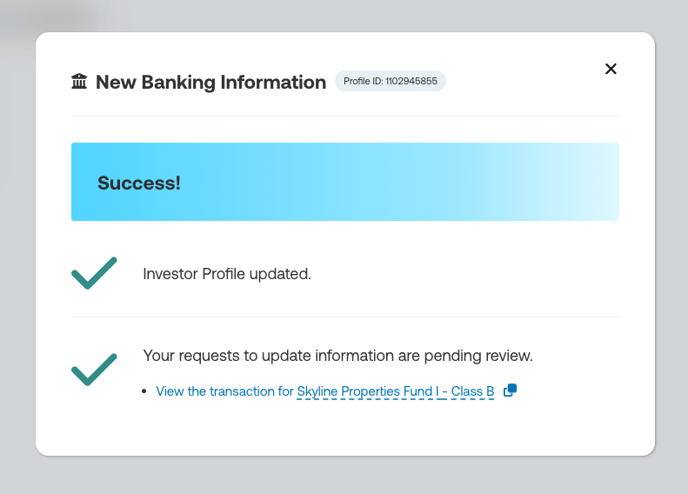Select the Success! text
This screenshot has width=688, height=494.
pos(139,183)
